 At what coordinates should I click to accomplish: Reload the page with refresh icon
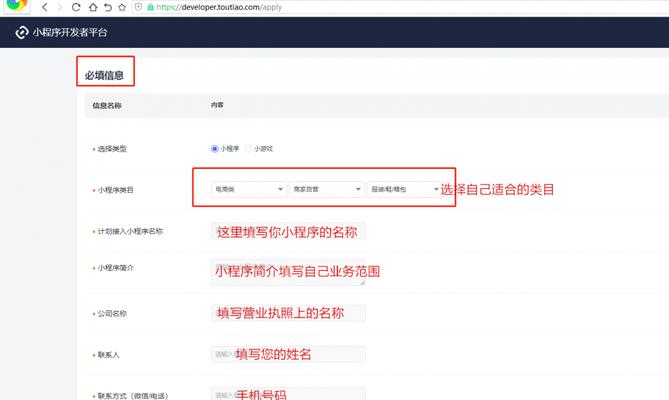pyautogui.click(x=76, y=7)
